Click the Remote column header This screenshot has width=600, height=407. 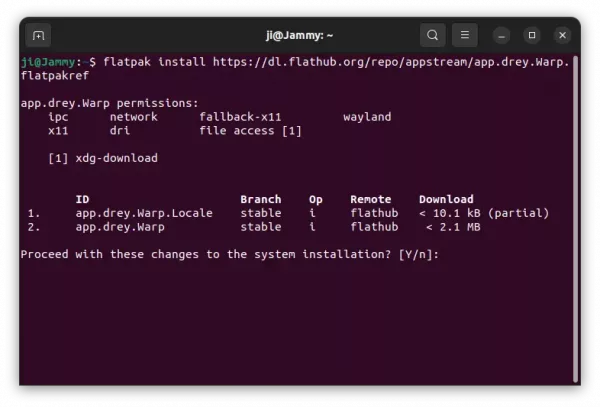pos(371,199)
